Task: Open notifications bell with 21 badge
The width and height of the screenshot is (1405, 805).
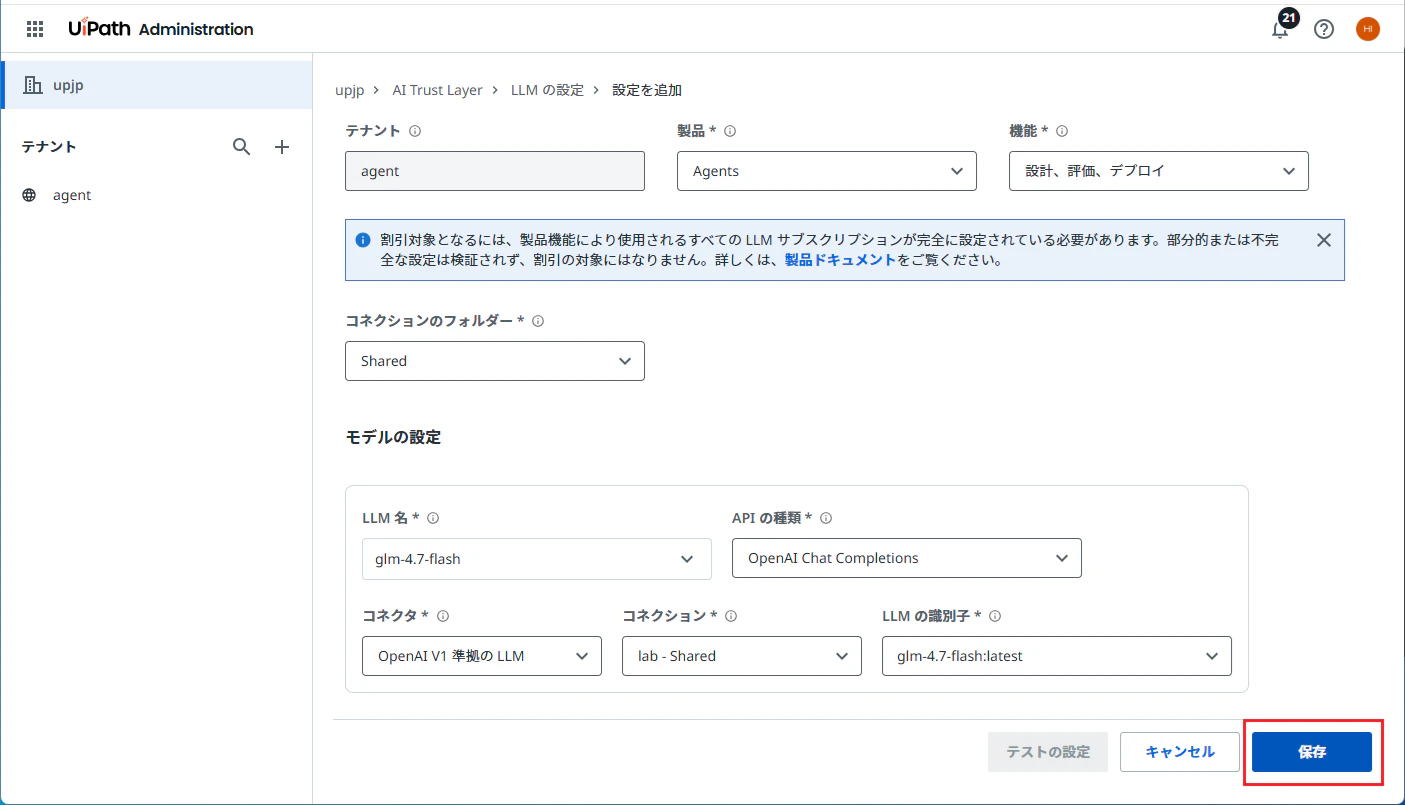Action: click(1280, 26)
